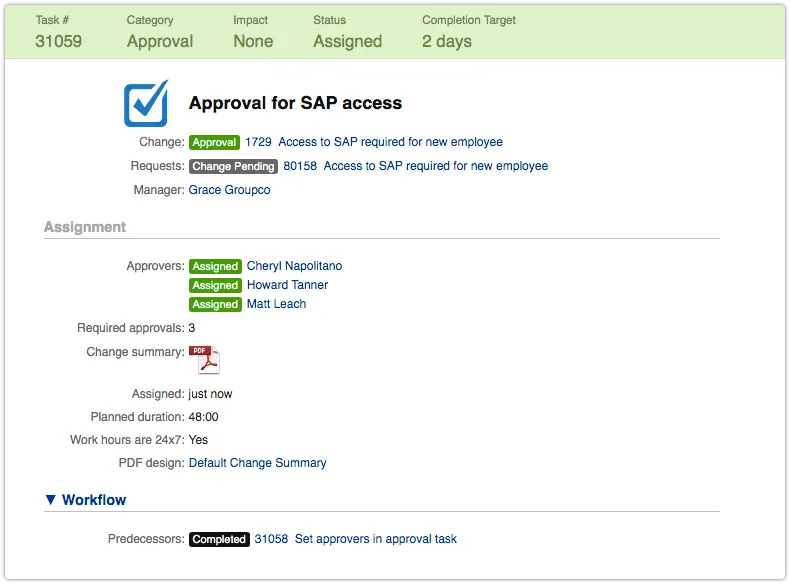The width and height of the screenshot is (790, 584).
Task: Click the green Approval badge on Change row
Action: pyautogui.click(x=214, y=143)
